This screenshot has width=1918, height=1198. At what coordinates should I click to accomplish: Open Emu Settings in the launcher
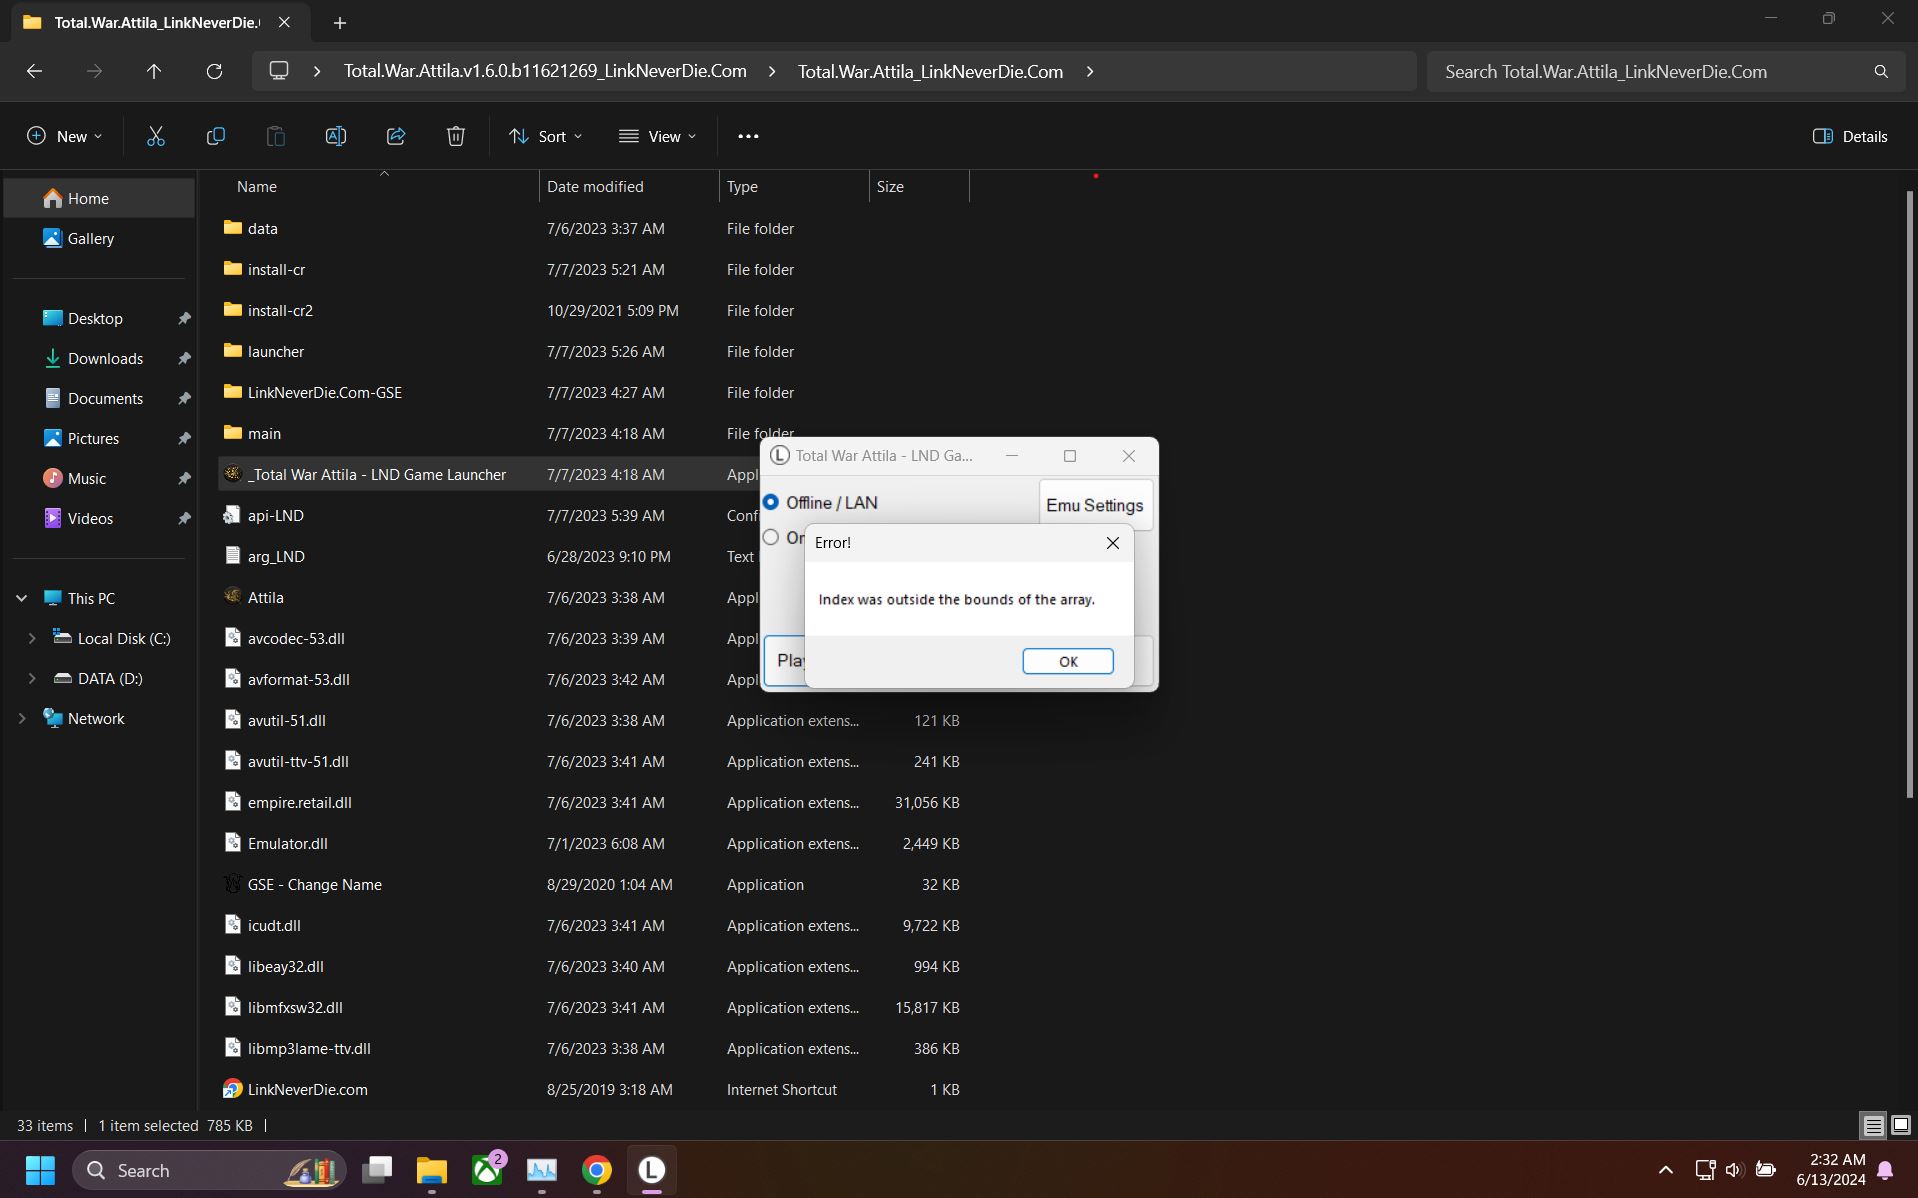(1095, 505)
